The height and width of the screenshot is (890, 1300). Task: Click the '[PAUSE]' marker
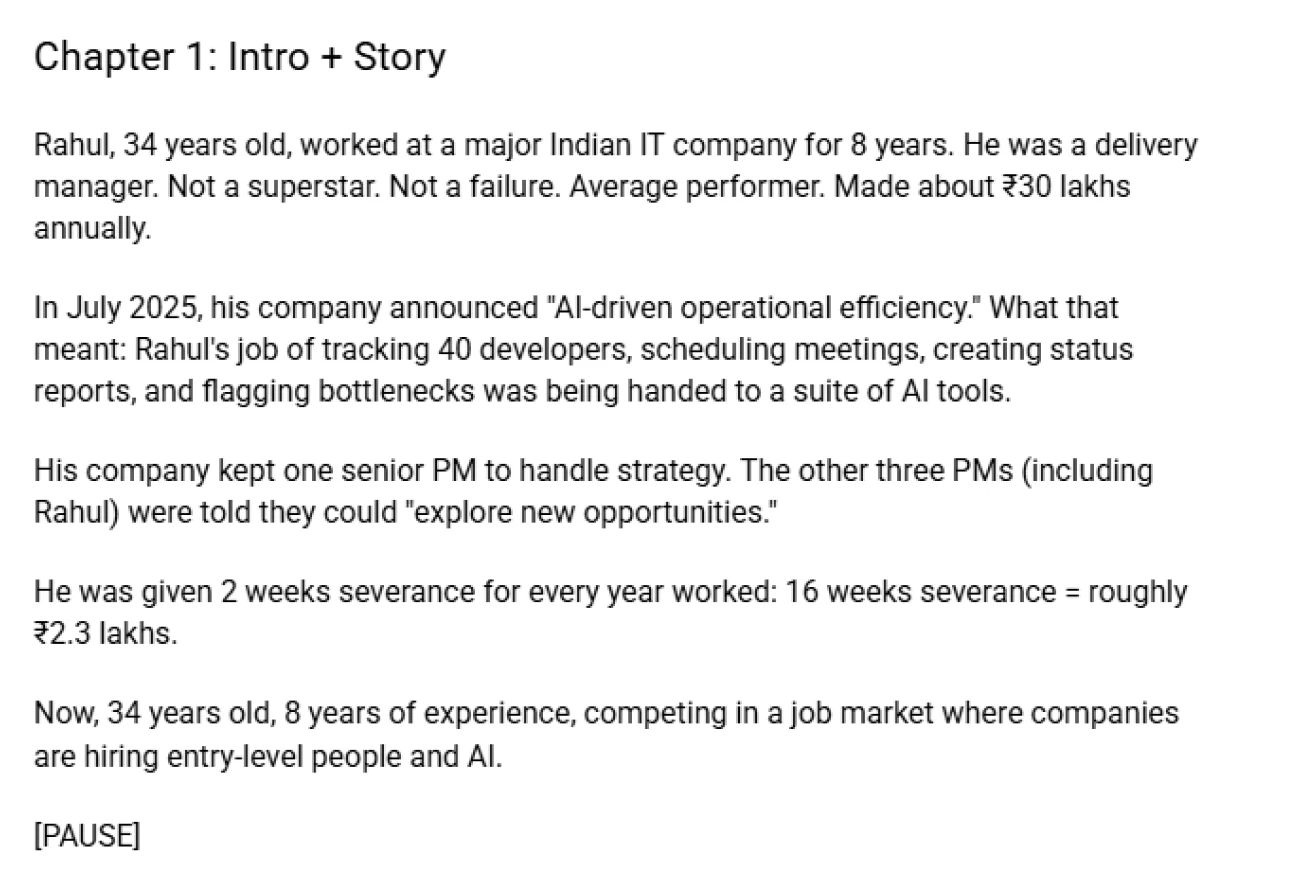[x=87, y=836]
